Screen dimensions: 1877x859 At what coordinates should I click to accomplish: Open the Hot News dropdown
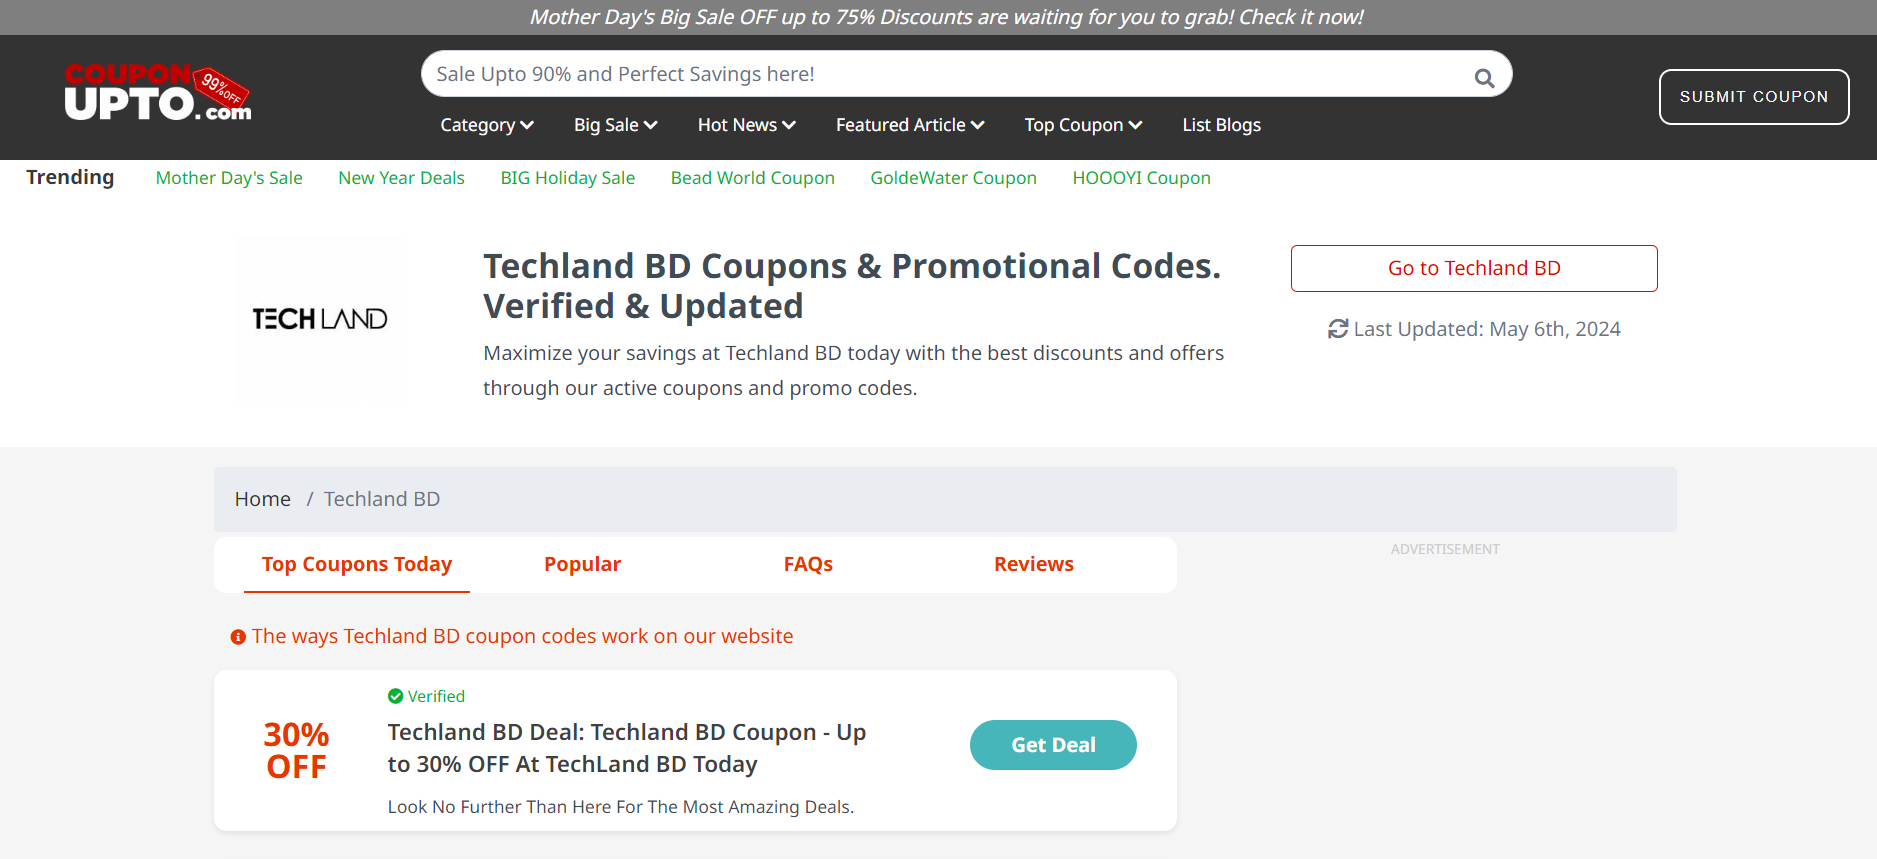pos(746,124)
